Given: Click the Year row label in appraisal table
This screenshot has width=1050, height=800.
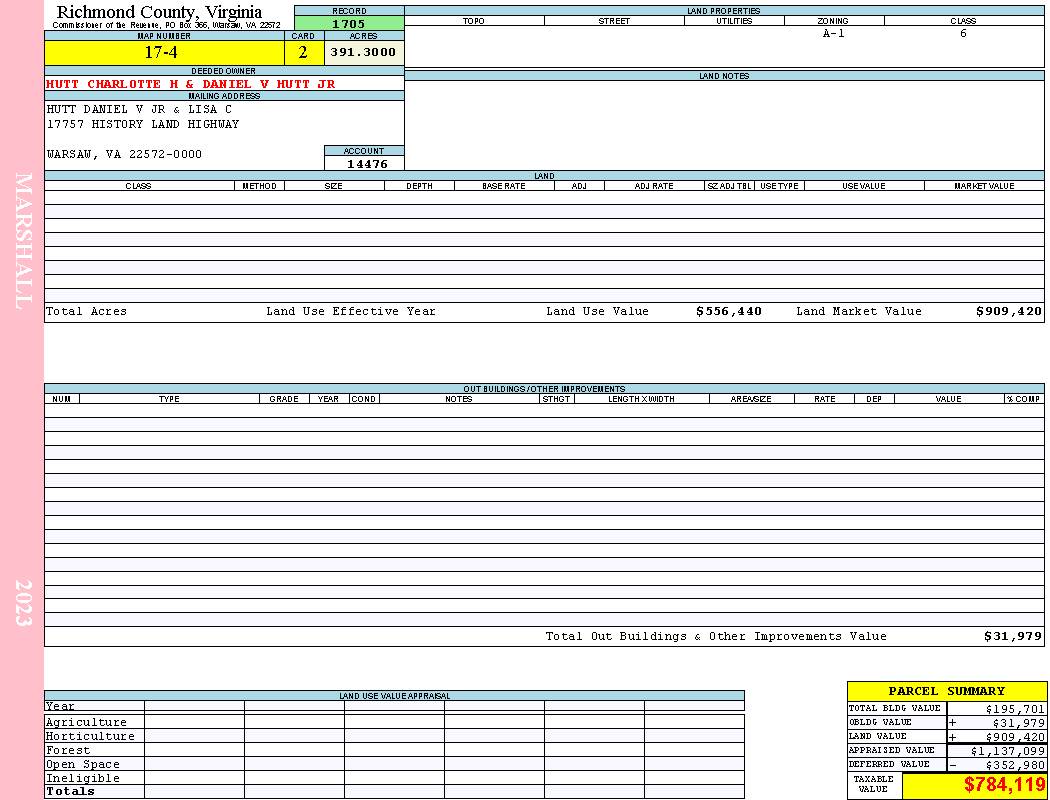Looking at the screenshot, I should click(60, 706).
